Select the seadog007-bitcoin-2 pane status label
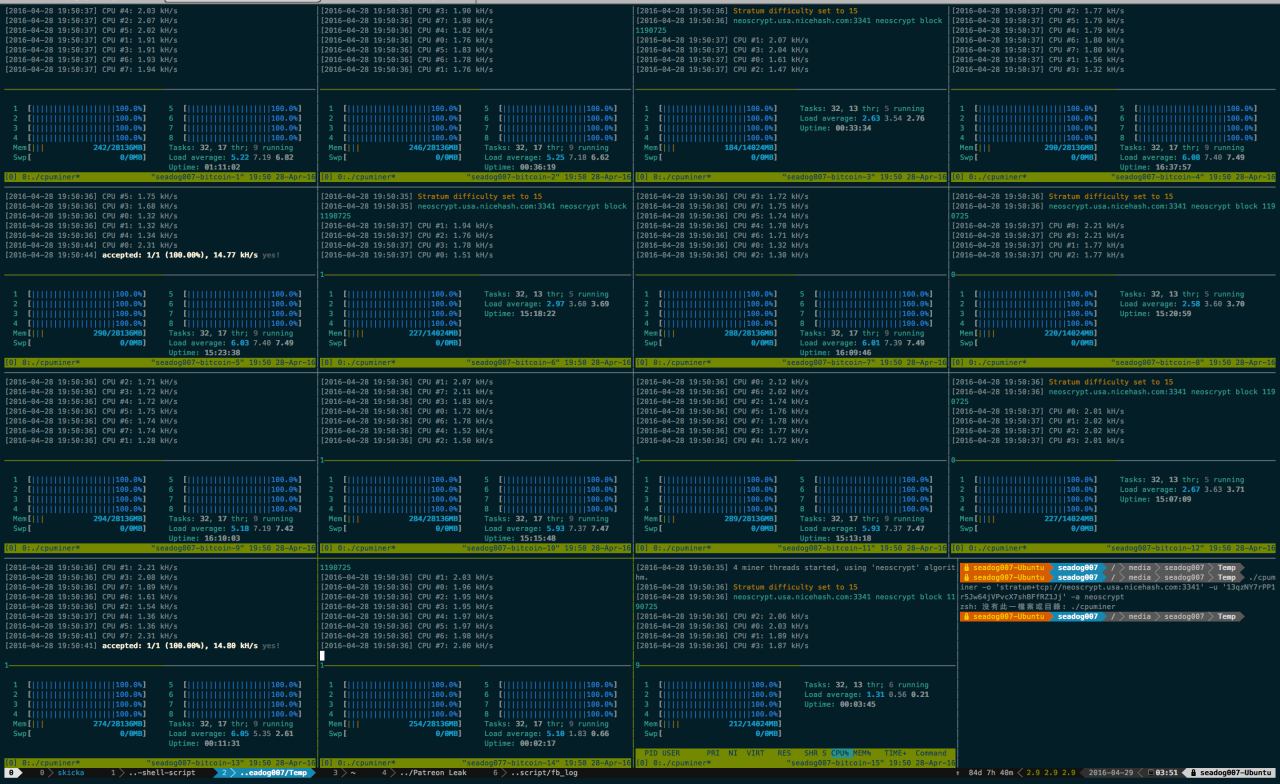1280x784 pixels. (513, 177)
